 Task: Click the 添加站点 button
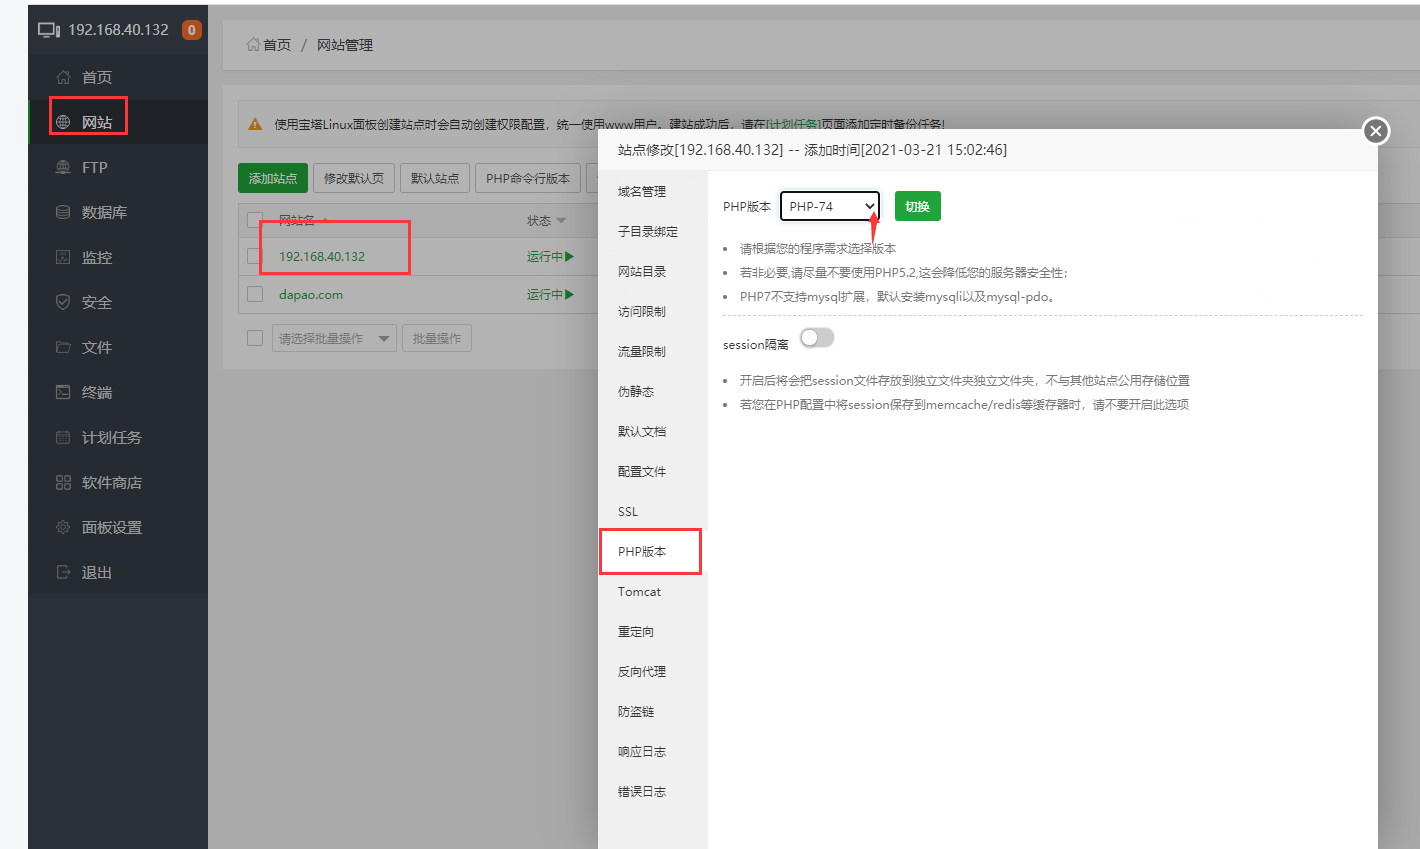click(273, 178)
